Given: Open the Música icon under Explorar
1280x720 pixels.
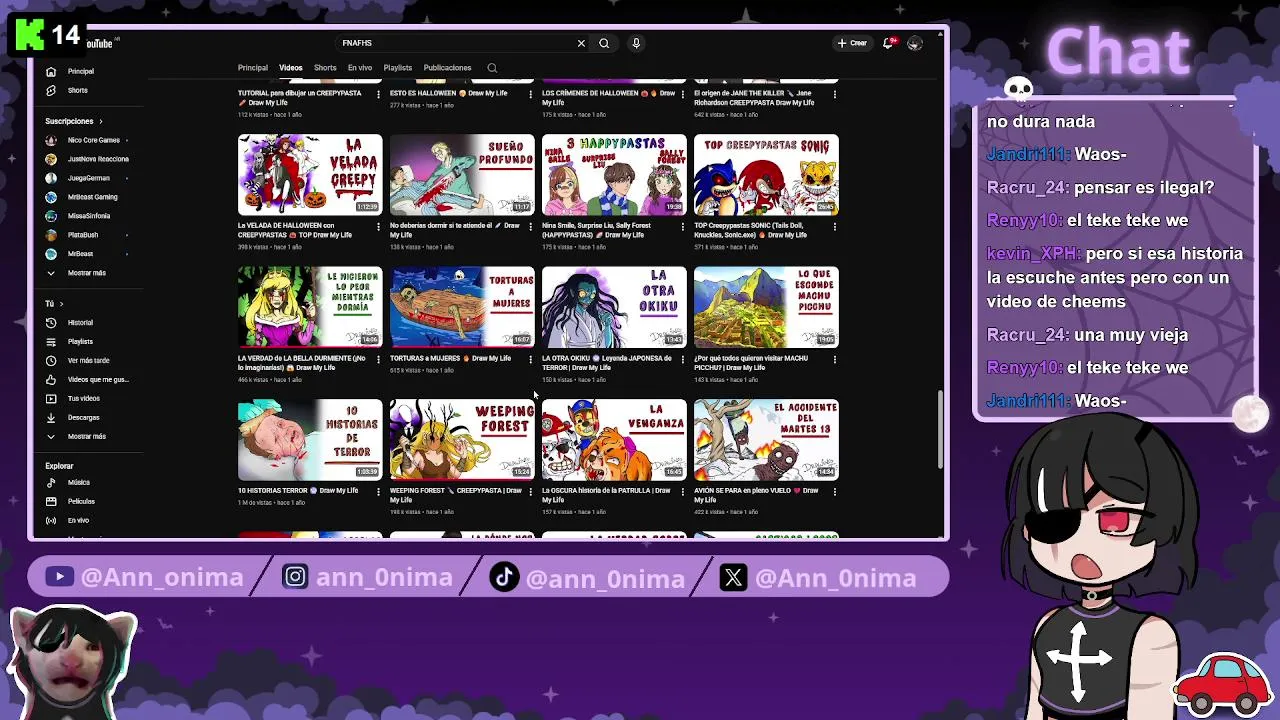Looking at the screenshot, I should click(51, 483).
